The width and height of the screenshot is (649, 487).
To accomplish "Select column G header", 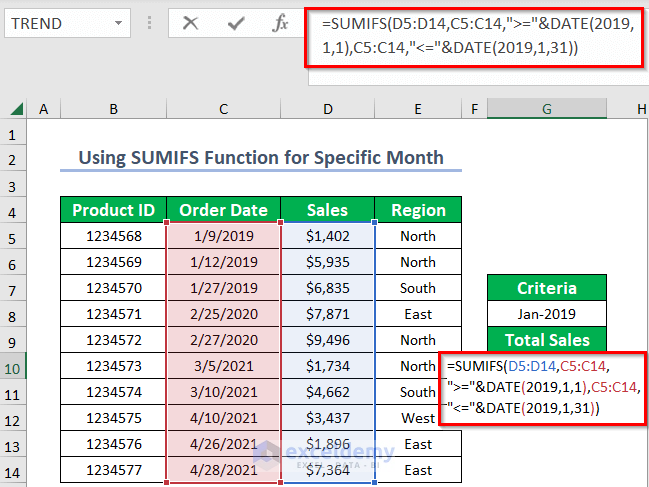I will 547,108.
